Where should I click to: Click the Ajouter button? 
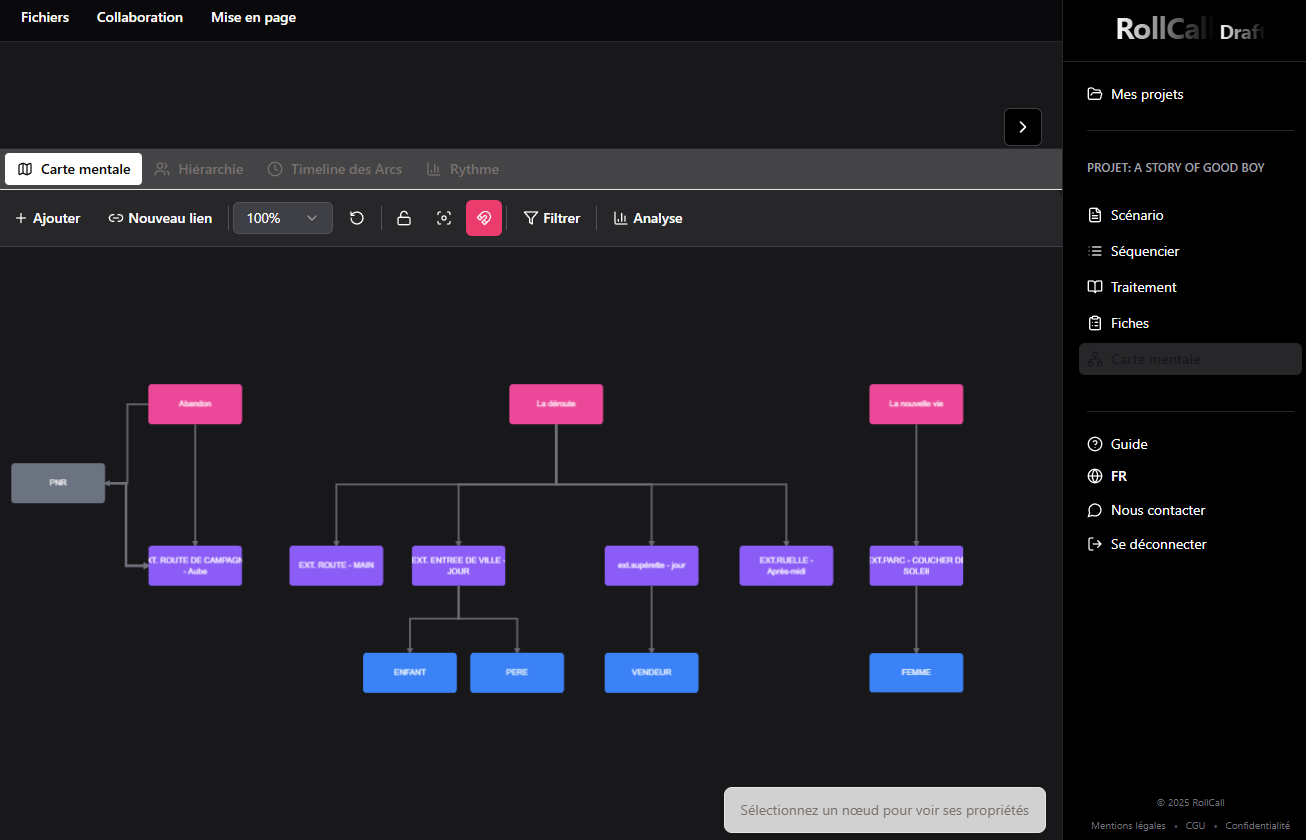click(x=48, y=218)
